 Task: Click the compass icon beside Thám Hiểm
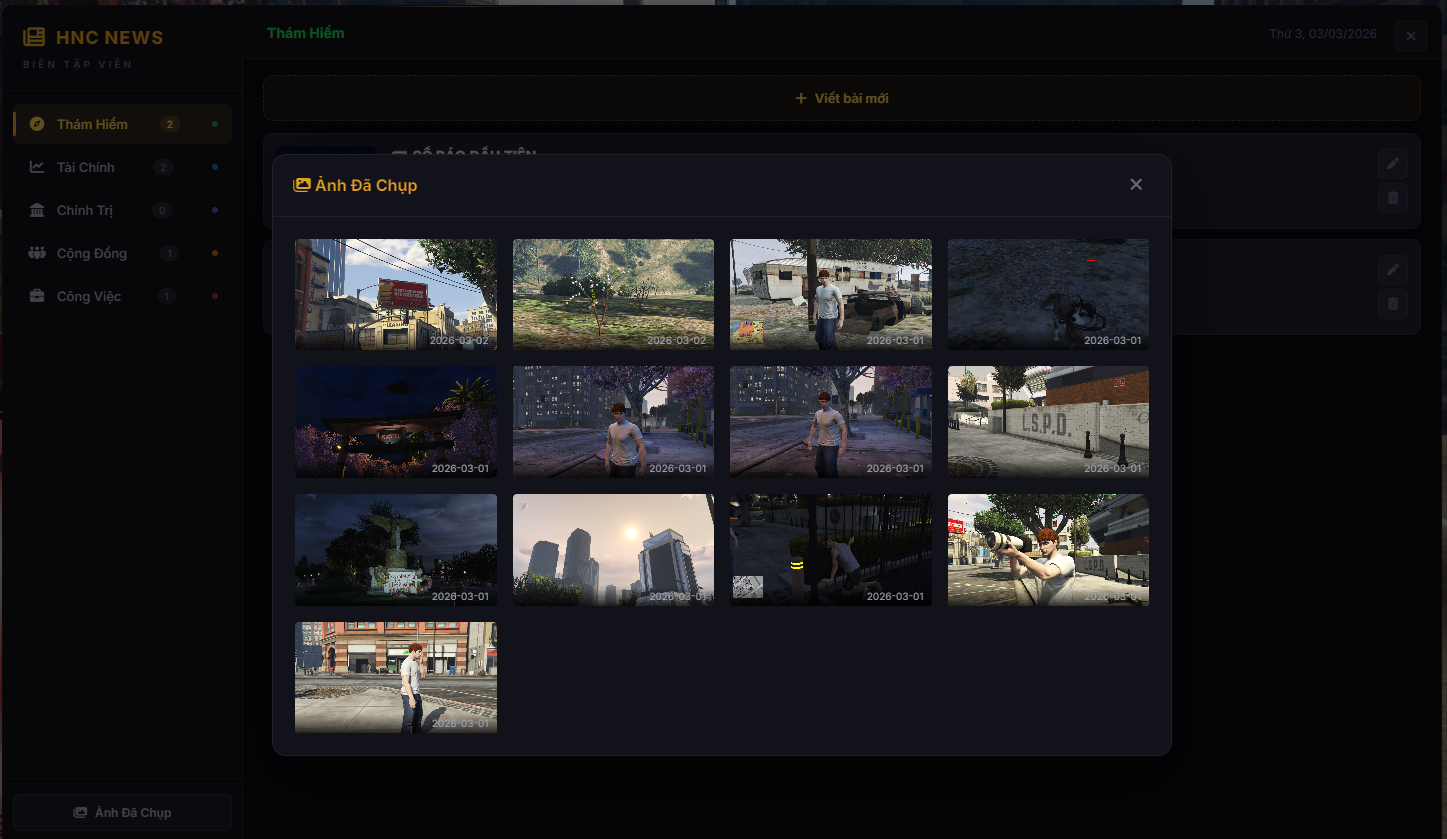point(37,124)
